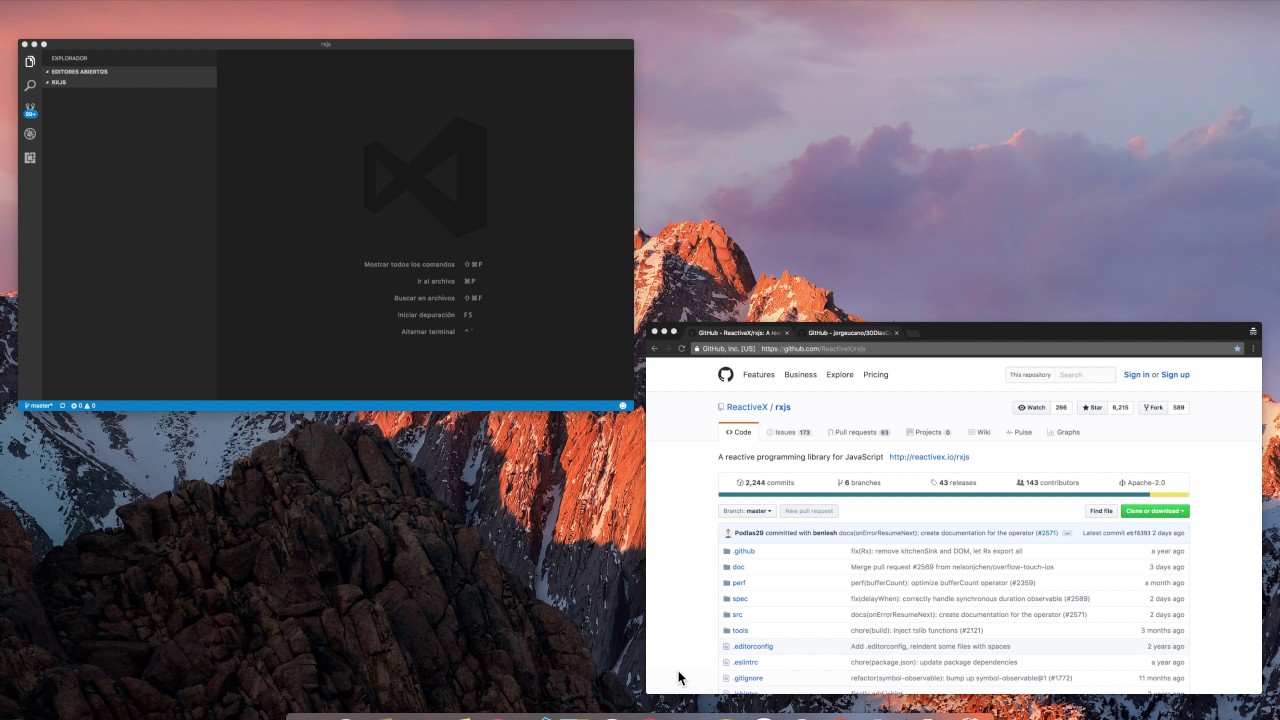Select the Code tab
Screen dimensions: 1280x720
pos(738,432)
